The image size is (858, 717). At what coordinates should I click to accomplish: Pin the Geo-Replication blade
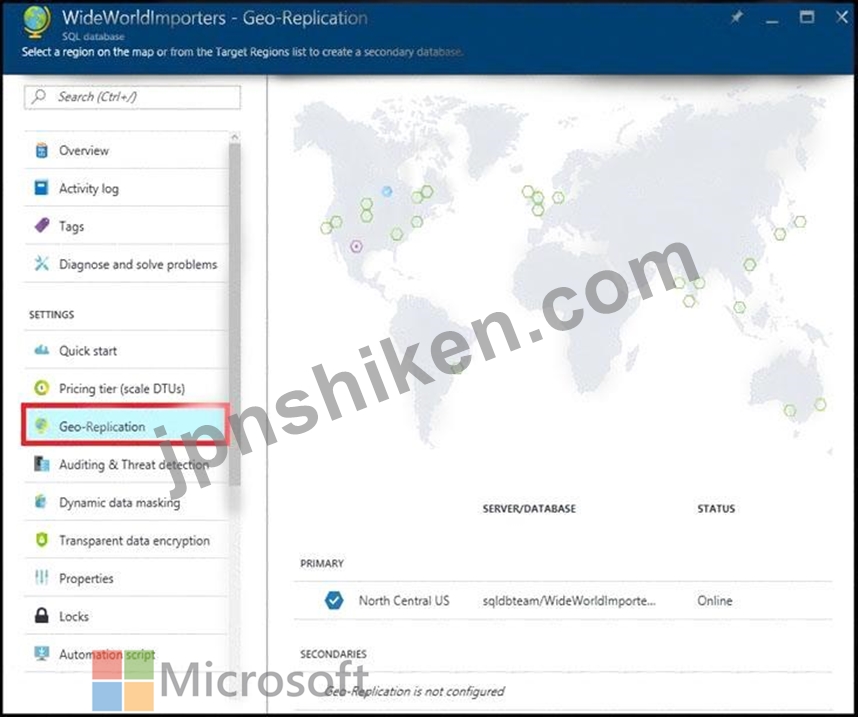(x=737, y=18)
